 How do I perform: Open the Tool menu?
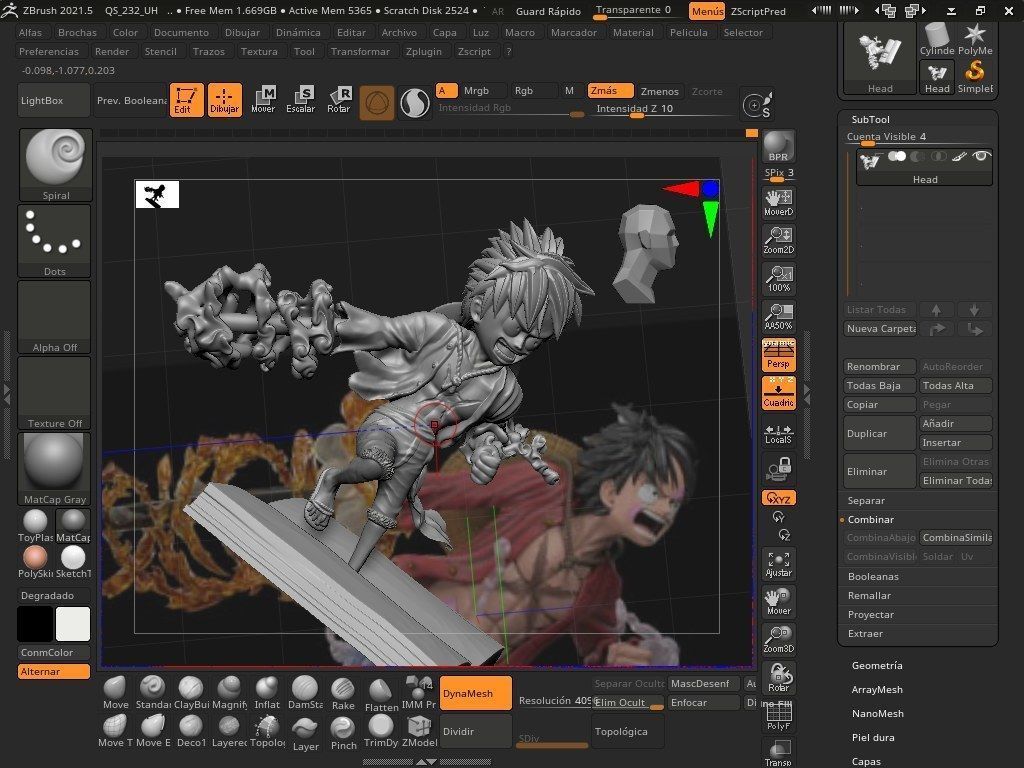click(304, 52)
